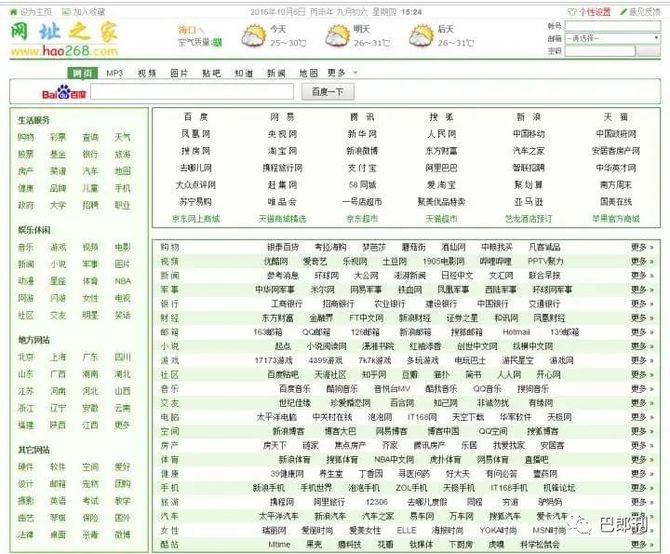The image size is (670, 554).
Task: Switch to the 地图 search tab
Action: (x=309, y=73)
